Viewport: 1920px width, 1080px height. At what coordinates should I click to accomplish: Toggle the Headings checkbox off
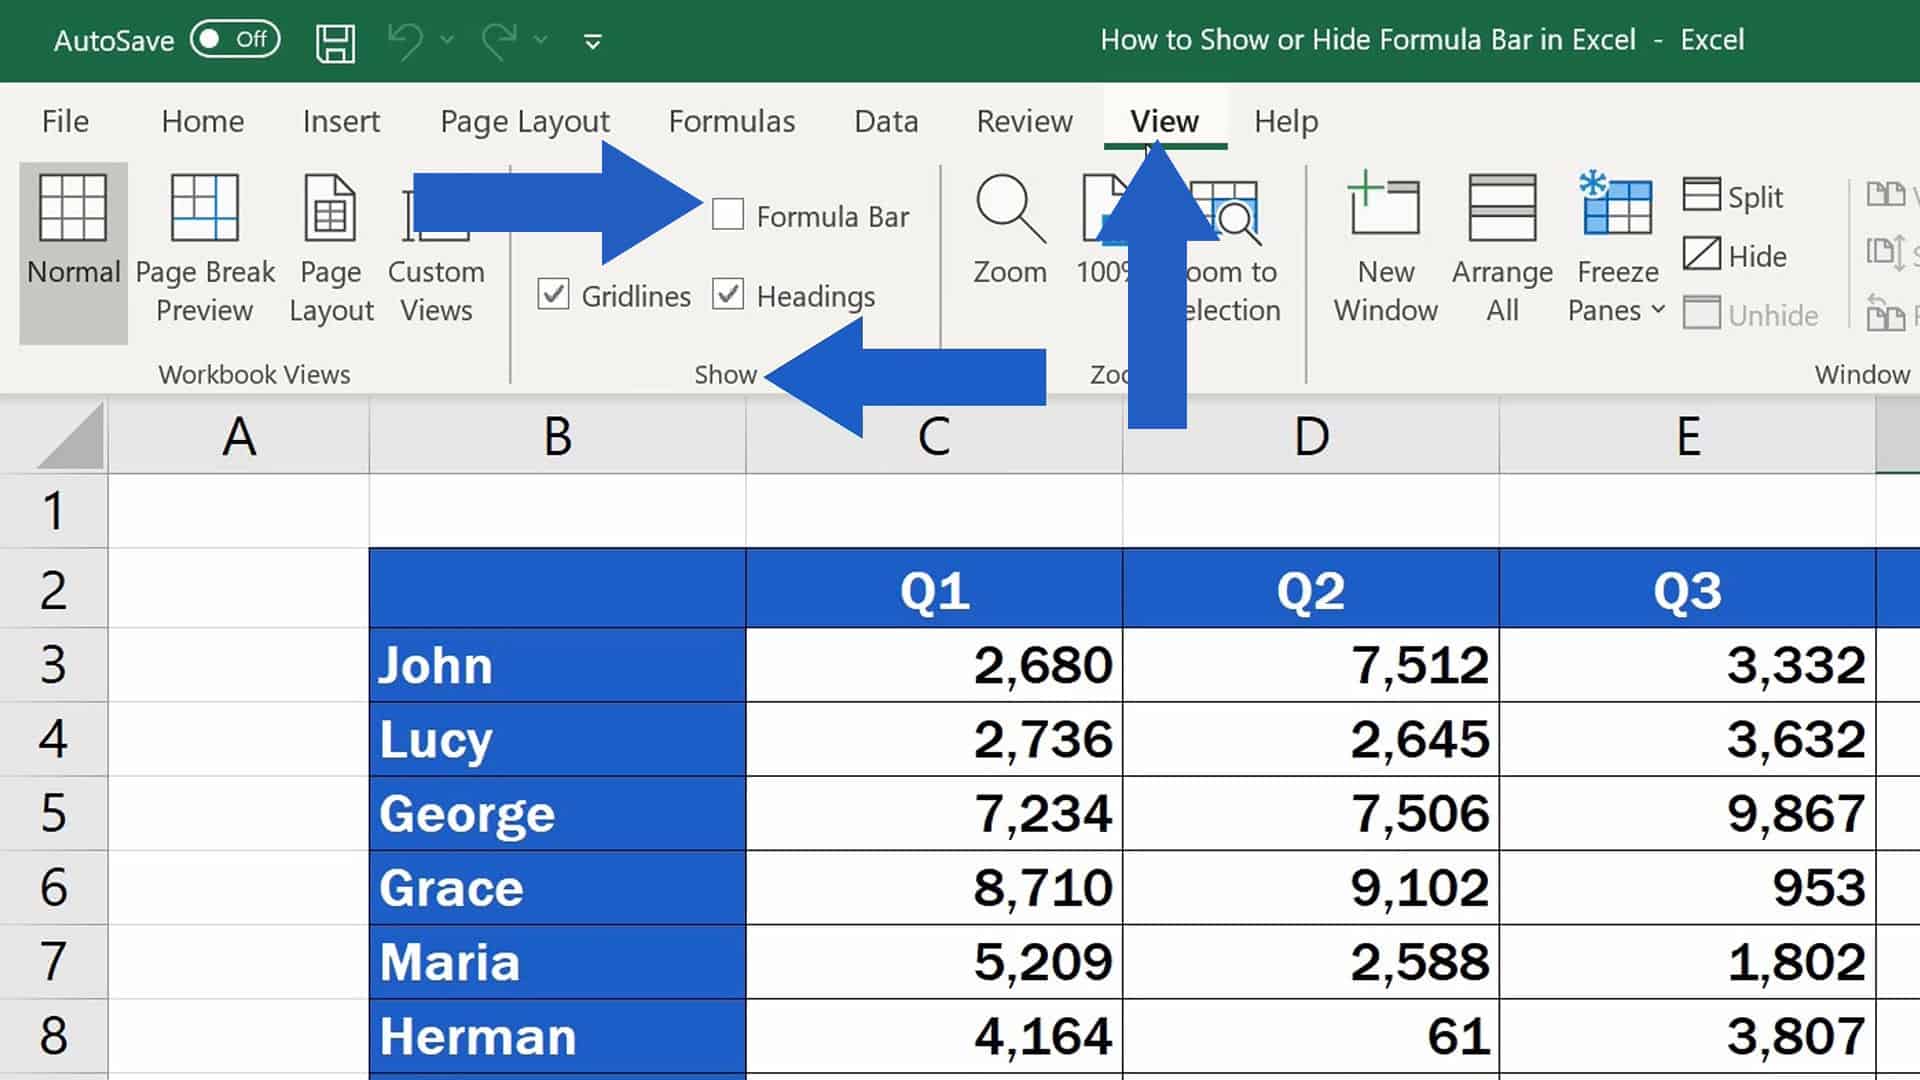point(727,294)
